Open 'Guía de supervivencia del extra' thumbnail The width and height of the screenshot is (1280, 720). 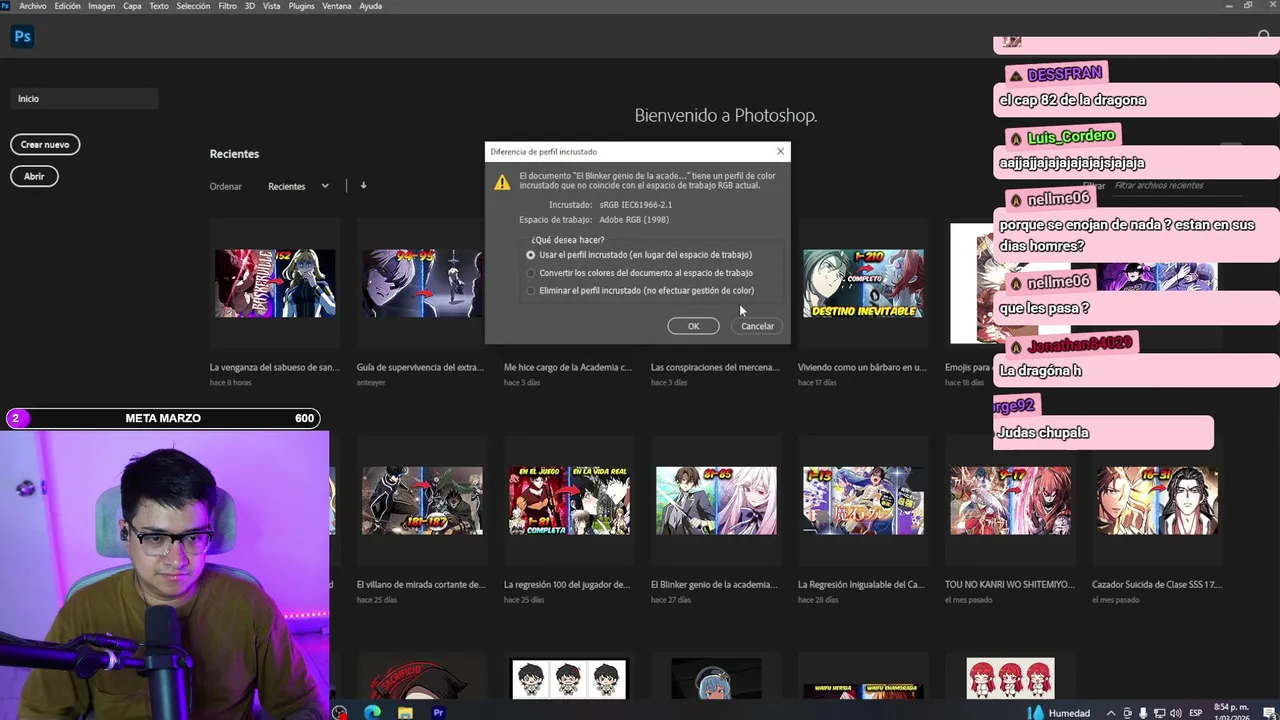[x=422, y=284]
